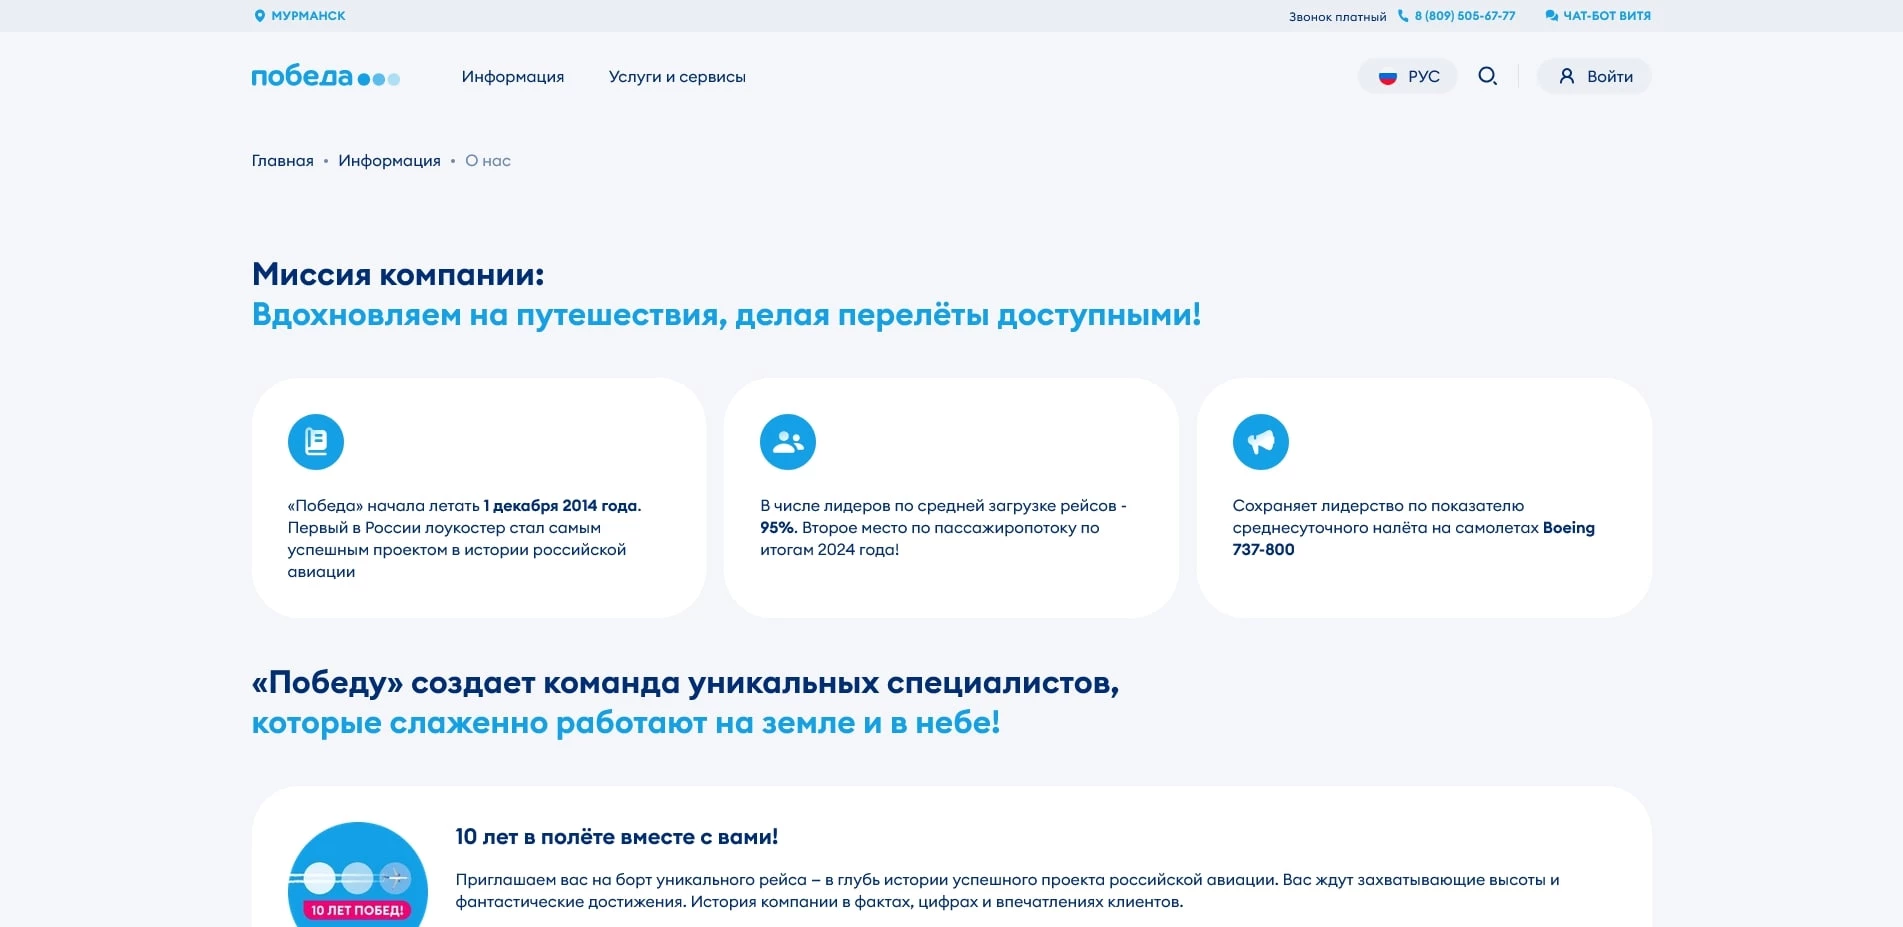Open search using the magnifier icon
This screenshot has width=1903, height=927.
tap(1487, 75)
